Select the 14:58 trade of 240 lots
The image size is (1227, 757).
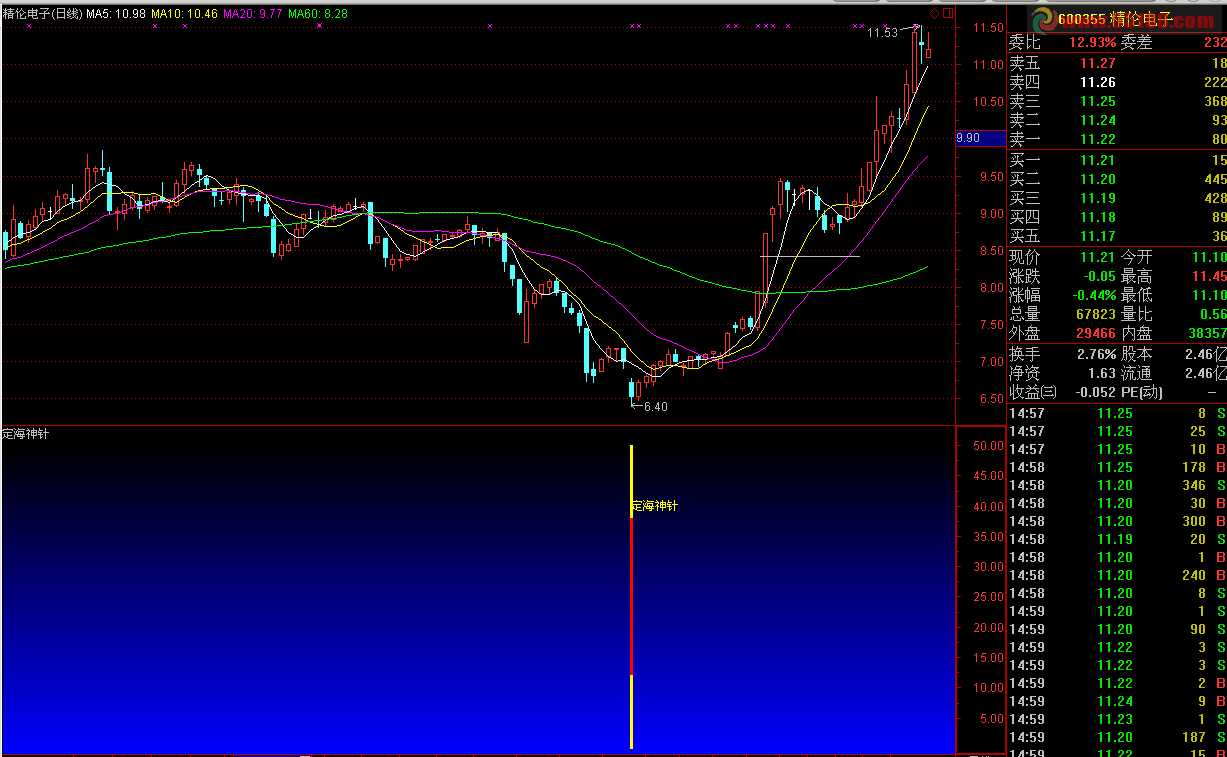click(x=1117, y=575)
